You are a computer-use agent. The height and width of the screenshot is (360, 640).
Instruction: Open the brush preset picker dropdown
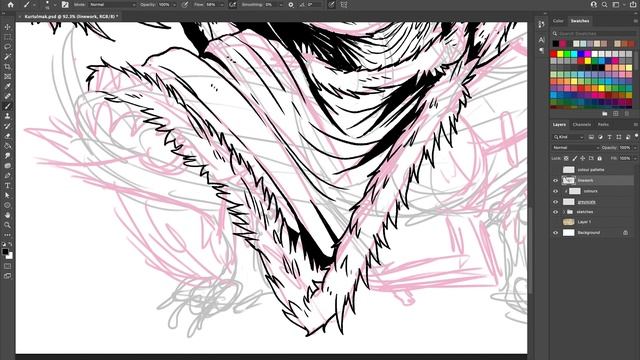(55, 5)
